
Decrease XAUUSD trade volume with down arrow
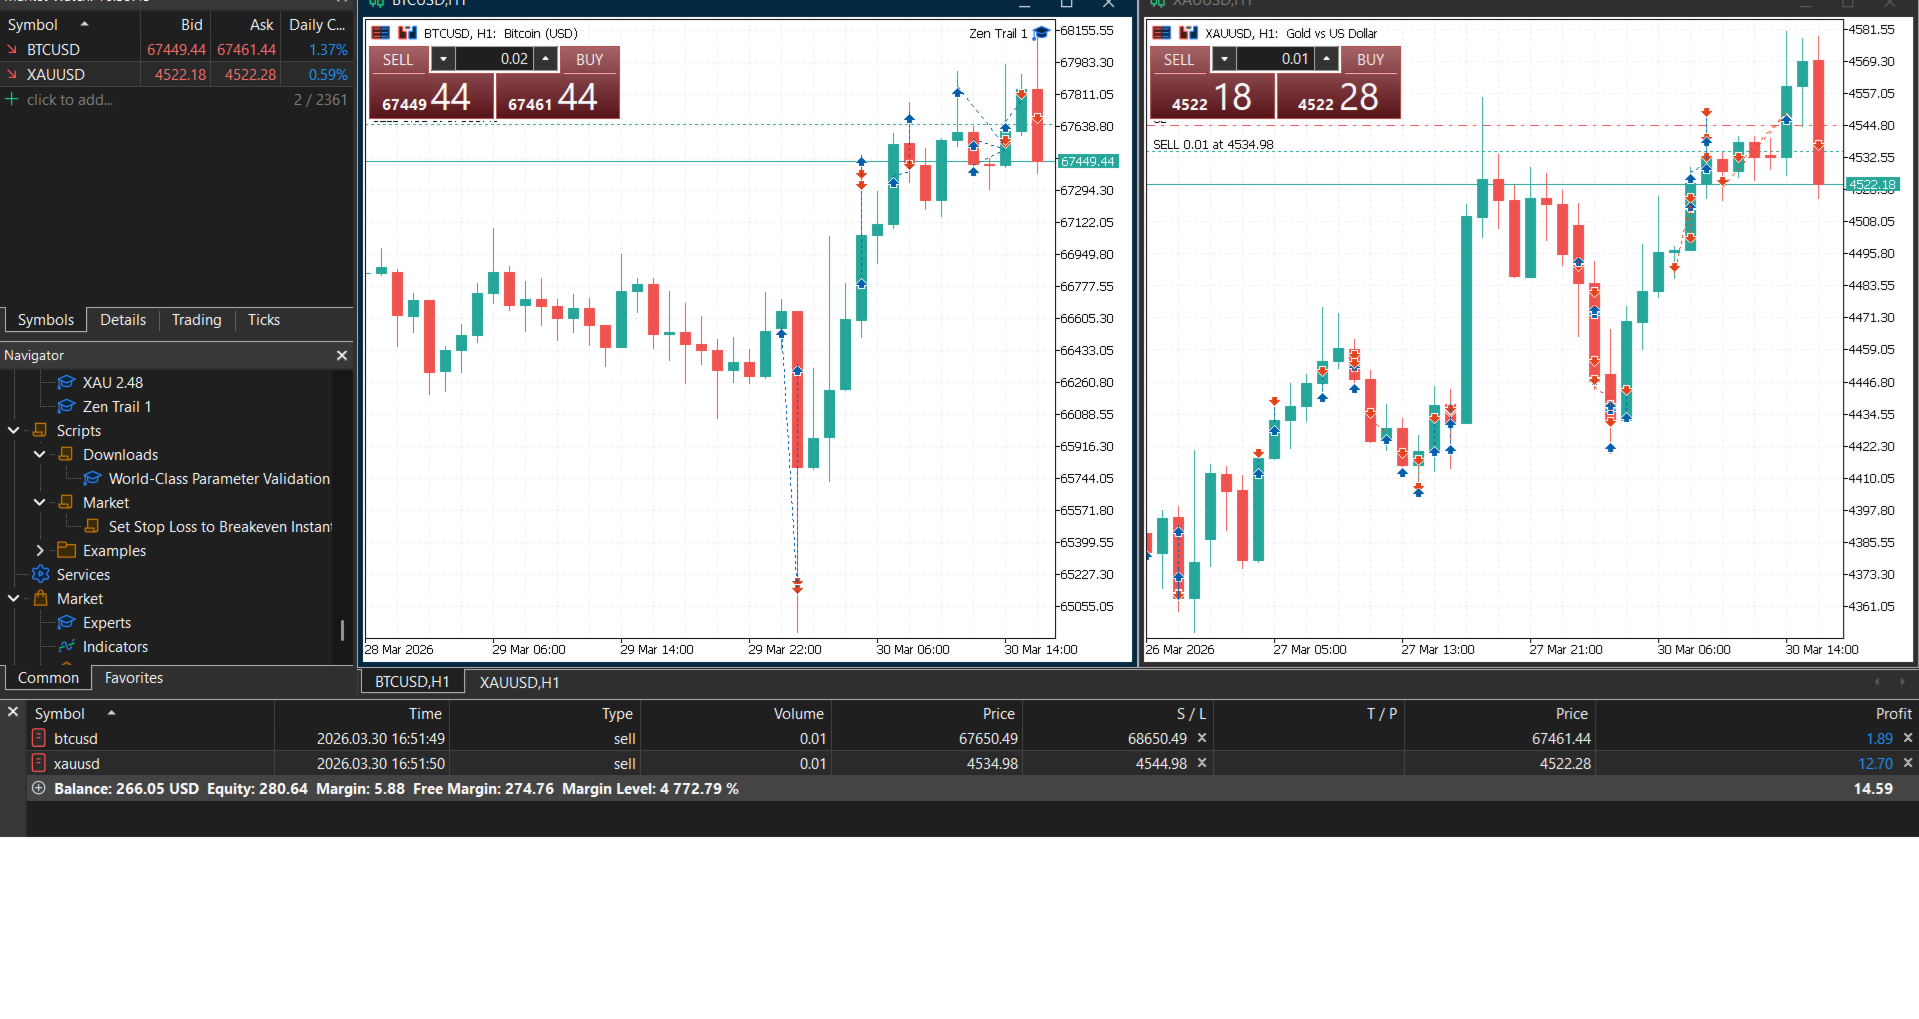tap(1225, 59)
